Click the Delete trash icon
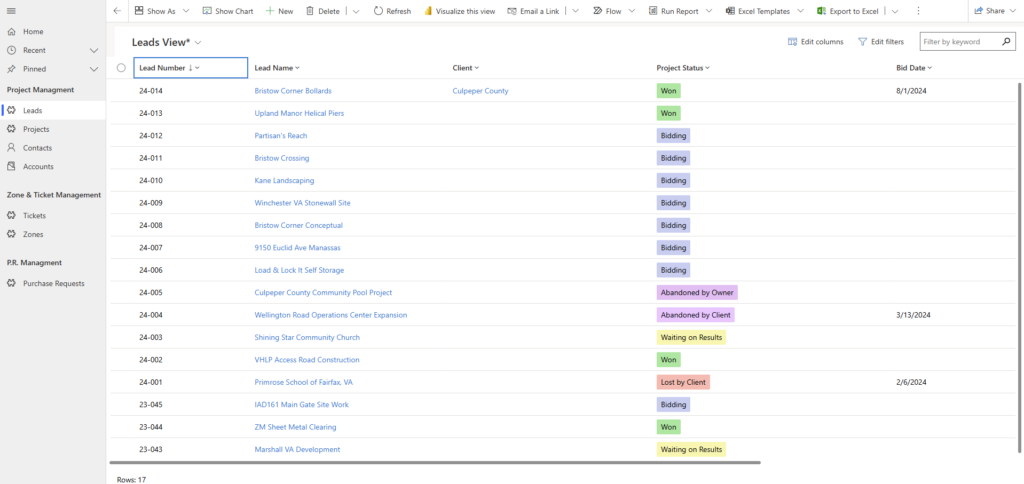Image resolution: width=1024 pixels, height=484 pixels. 310,11
